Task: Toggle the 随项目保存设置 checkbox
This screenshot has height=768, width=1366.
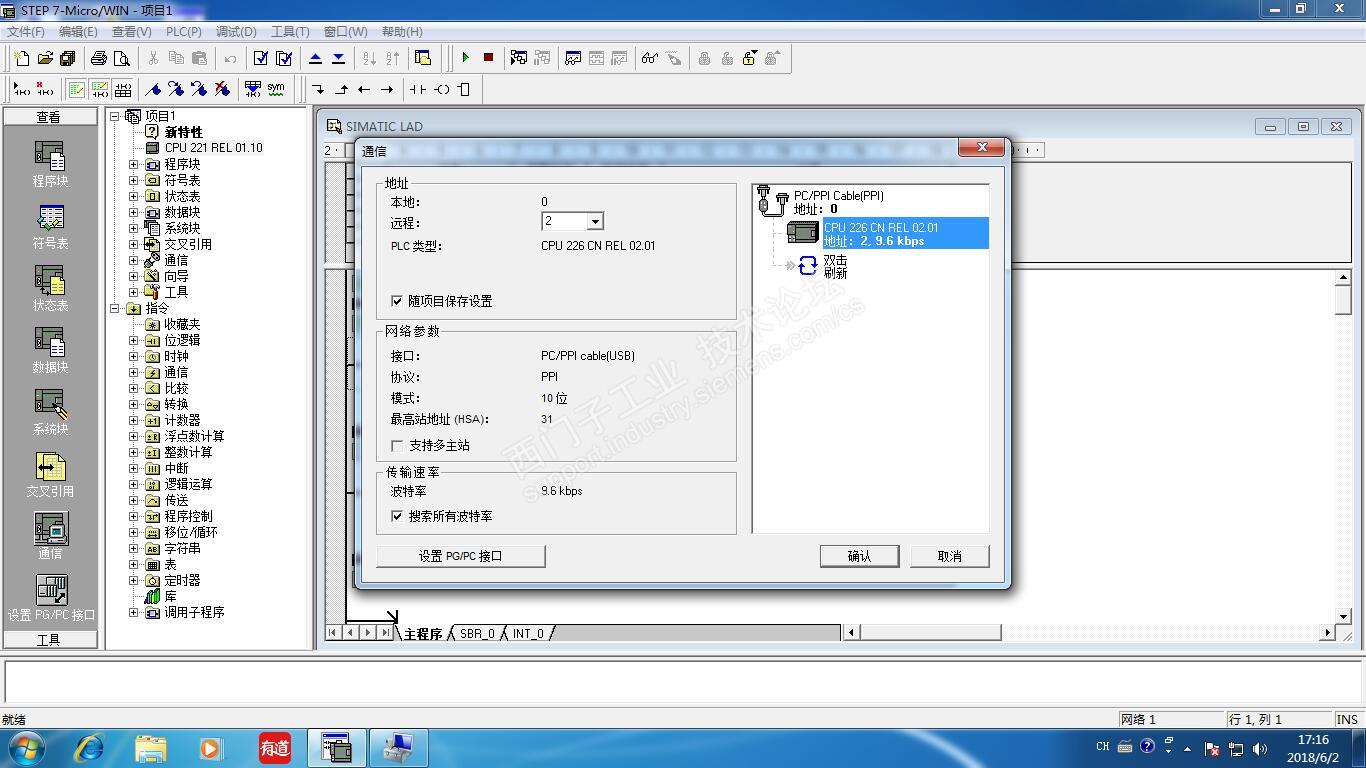Action: pyautogui.click(x=397, y=301)
